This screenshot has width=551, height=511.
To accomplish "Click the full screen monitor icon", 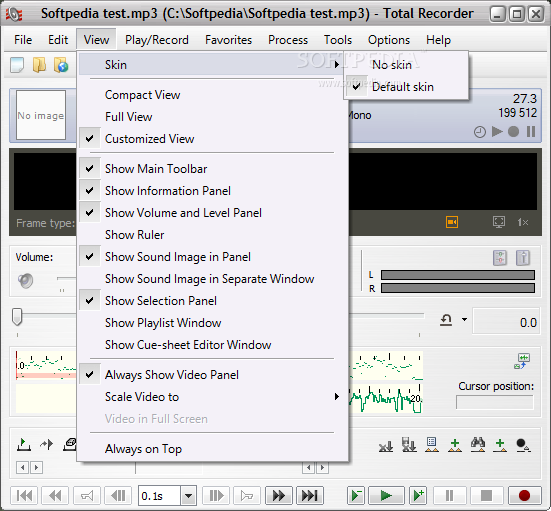I will tap(499, 222).
